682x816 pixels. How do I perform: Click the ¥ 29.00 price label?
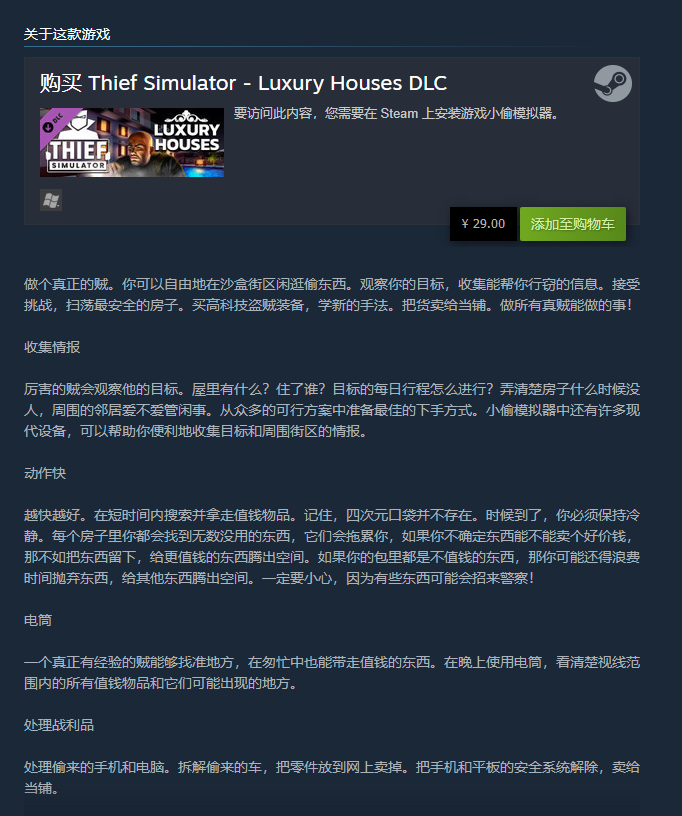click(483, 224)
